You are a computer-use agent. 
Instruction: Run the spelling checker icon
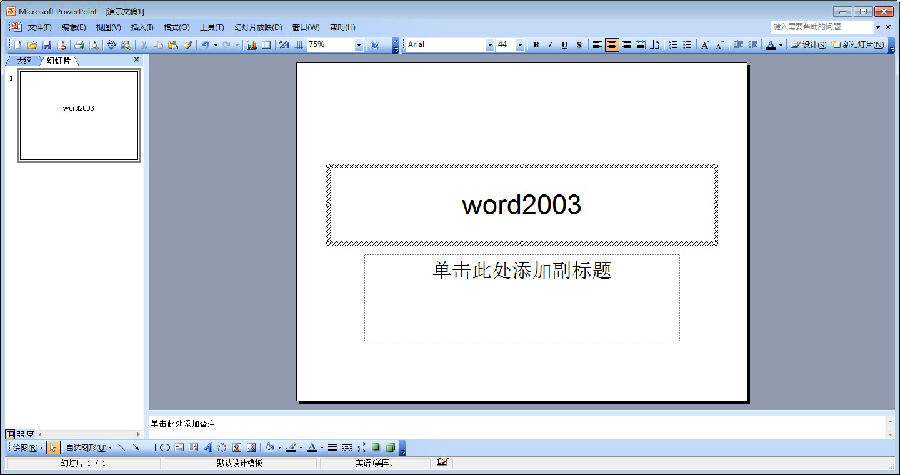[x=111, y=45]
